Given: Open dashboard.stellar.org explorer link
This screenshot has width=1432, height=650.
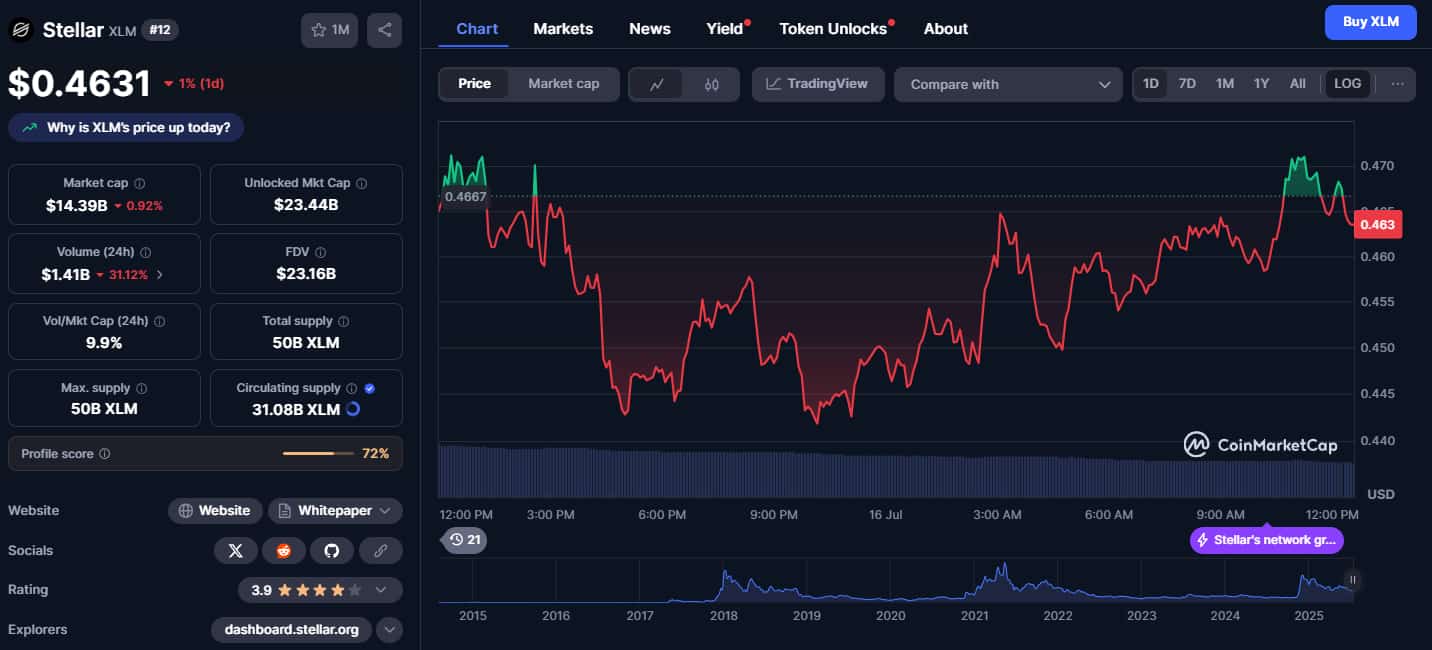Looking at the screenshot, I should pos(291,630).
